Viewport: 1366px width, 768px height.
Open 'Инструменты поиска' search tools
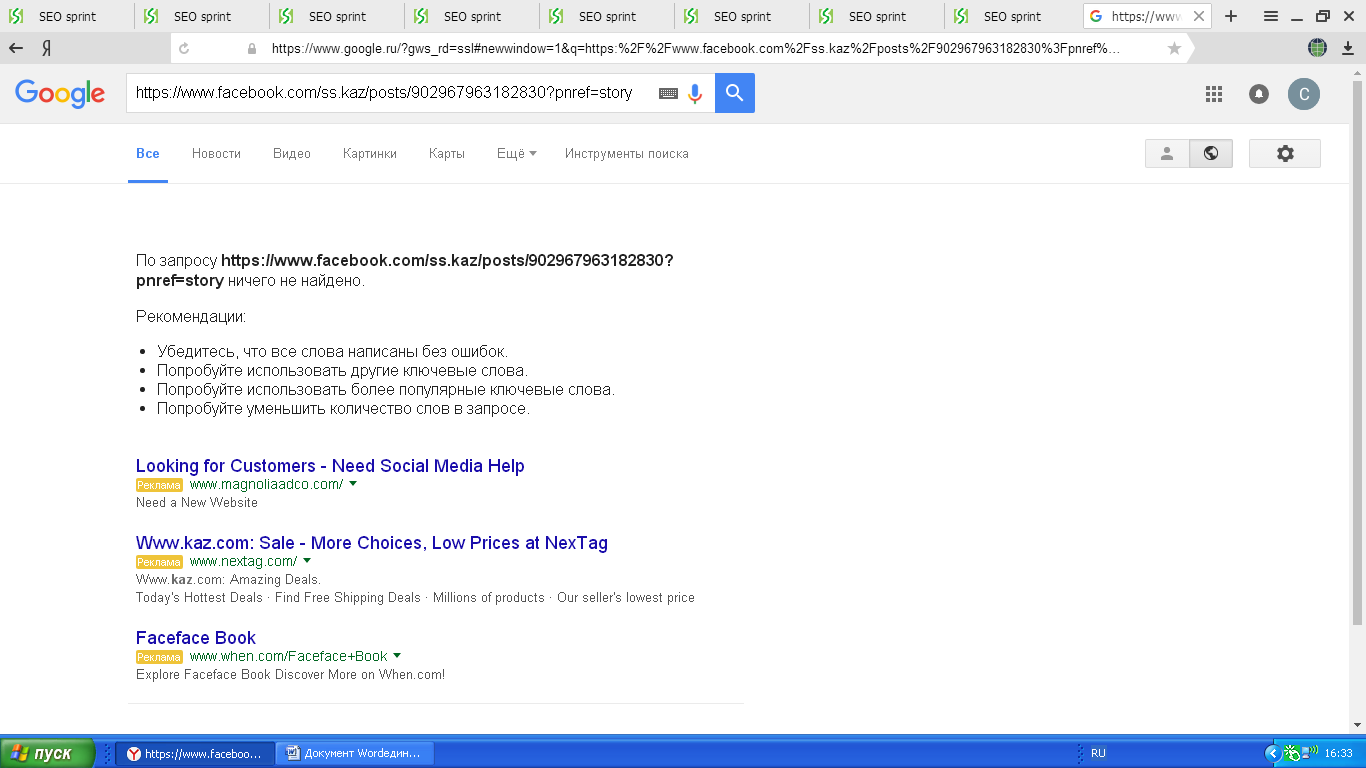[x=627, y=153]
